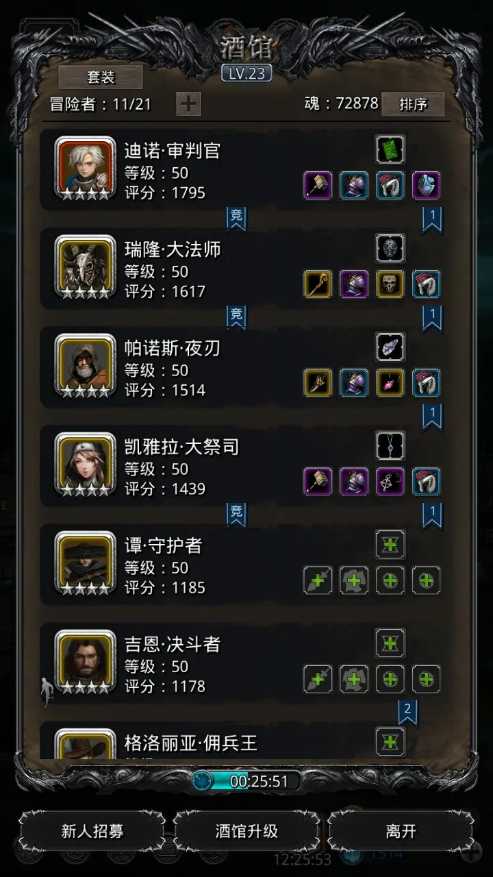The height and width of the screenshot is (877, 493).
Task: Open 迪诺·审判官's green scroll item slot
Action: point(390,149)
